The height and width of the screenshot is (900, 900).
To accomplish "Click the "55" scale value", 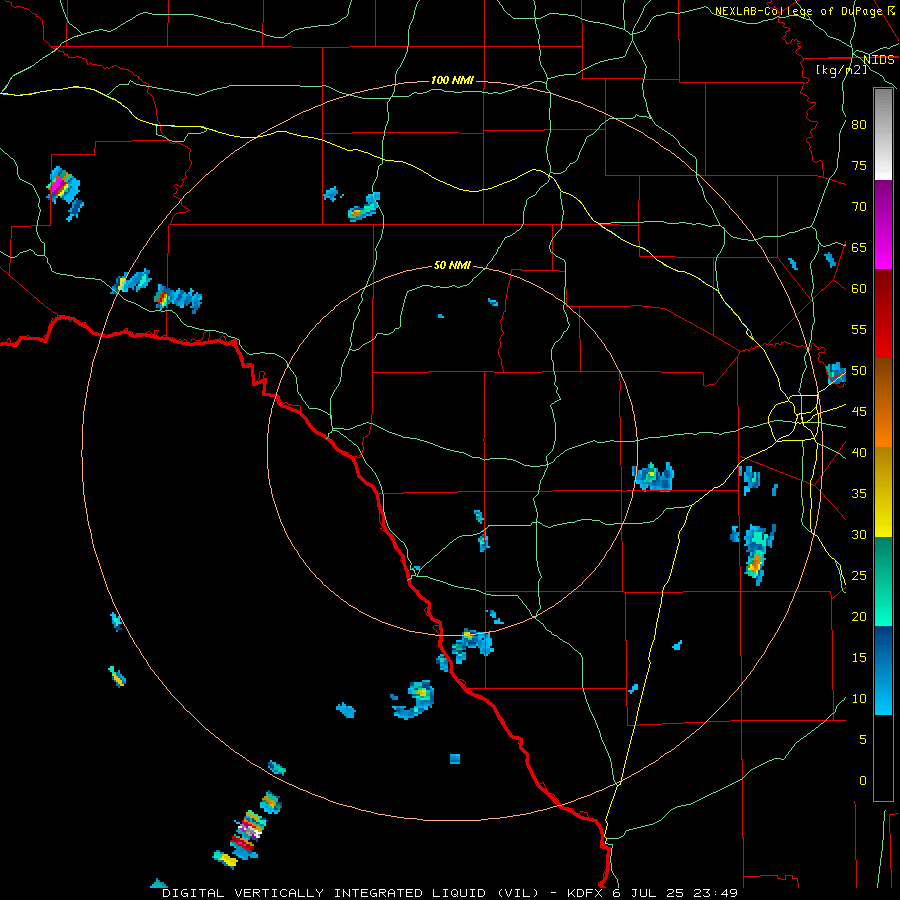I will coord(859,329).
